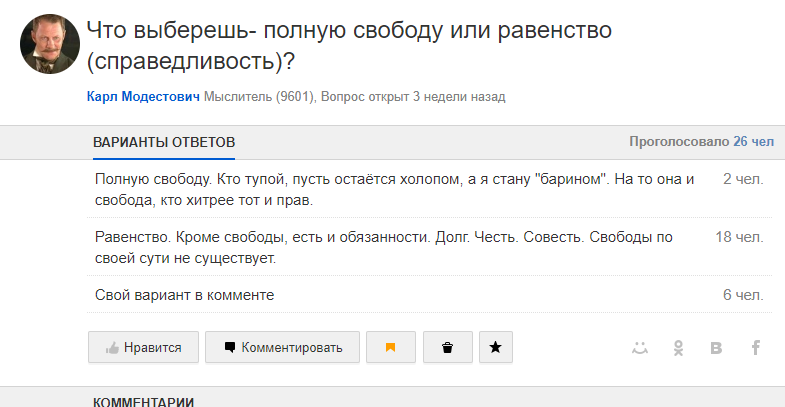Click the speech bubble icon in Комментировать
Screen dimensions: 785x407
[x=230, y=347]
